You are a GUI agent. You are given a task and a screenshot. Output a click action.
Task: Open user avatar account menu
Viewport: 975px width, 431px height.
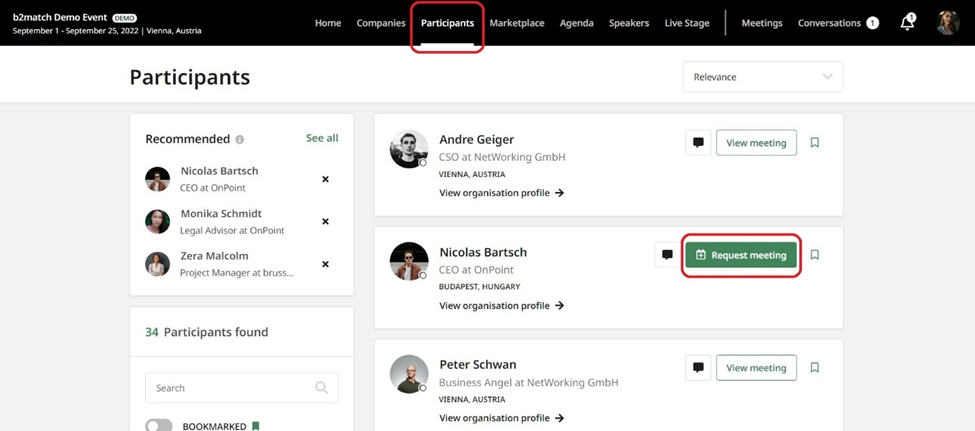tap(947, 23)
